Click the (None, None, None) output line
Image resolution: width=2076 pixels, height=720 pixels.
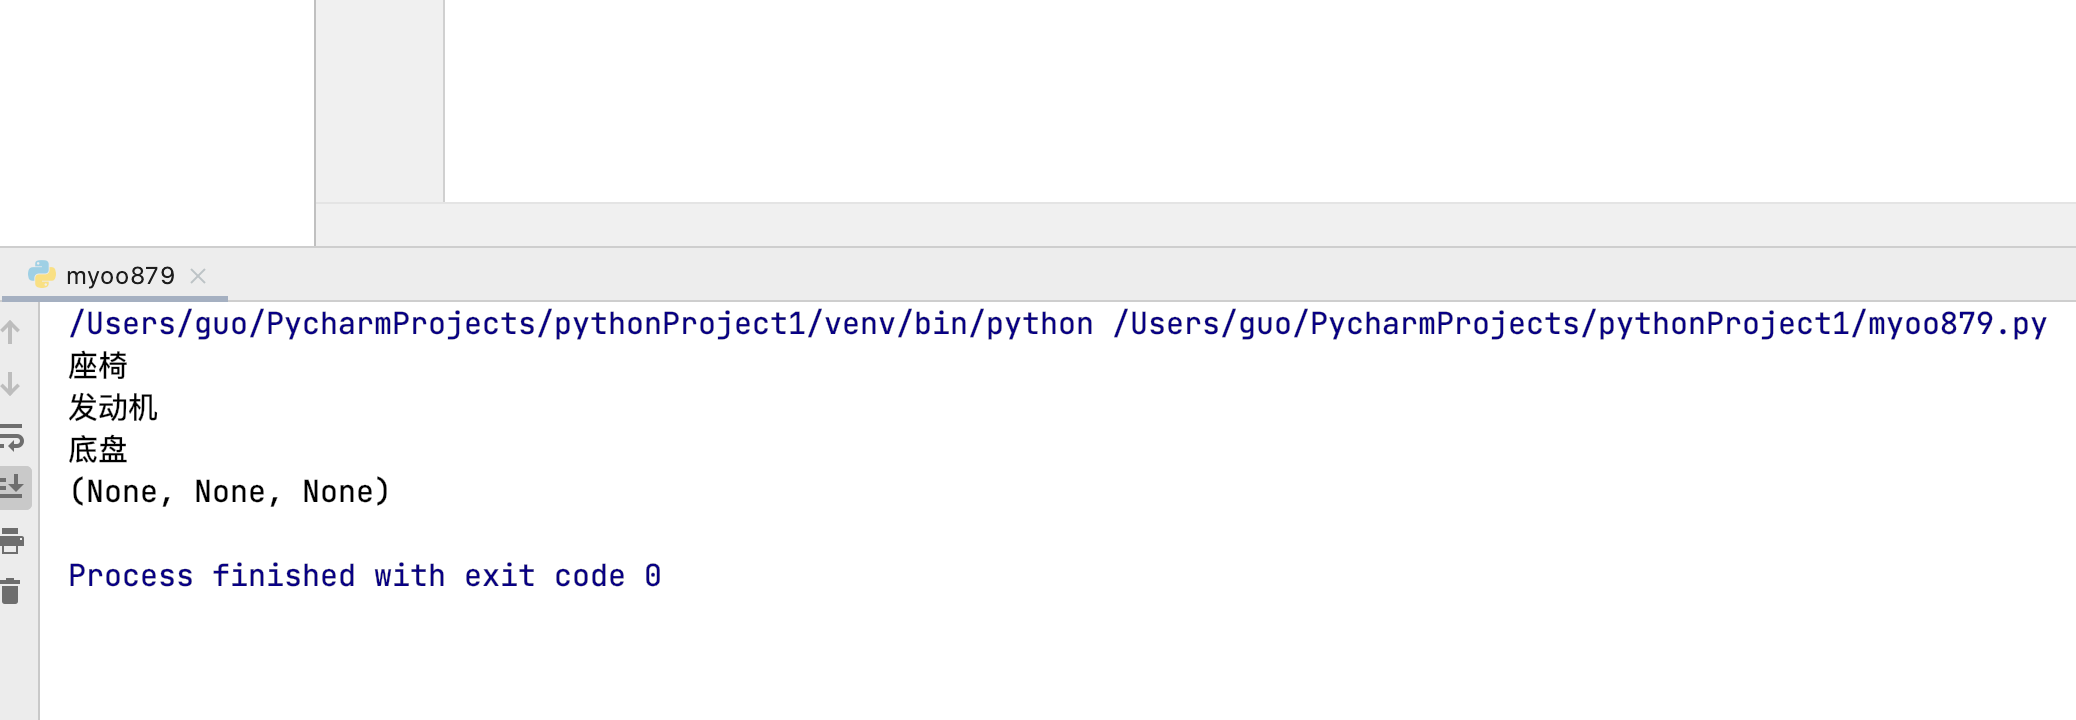coord(229,492)
